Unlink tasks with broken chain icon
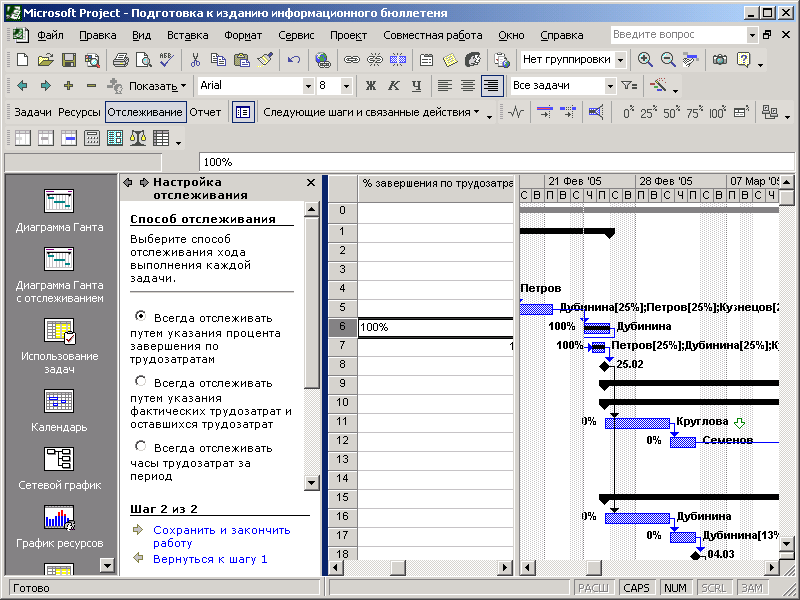This screenshot has height=600, width=800. [374, 60]
